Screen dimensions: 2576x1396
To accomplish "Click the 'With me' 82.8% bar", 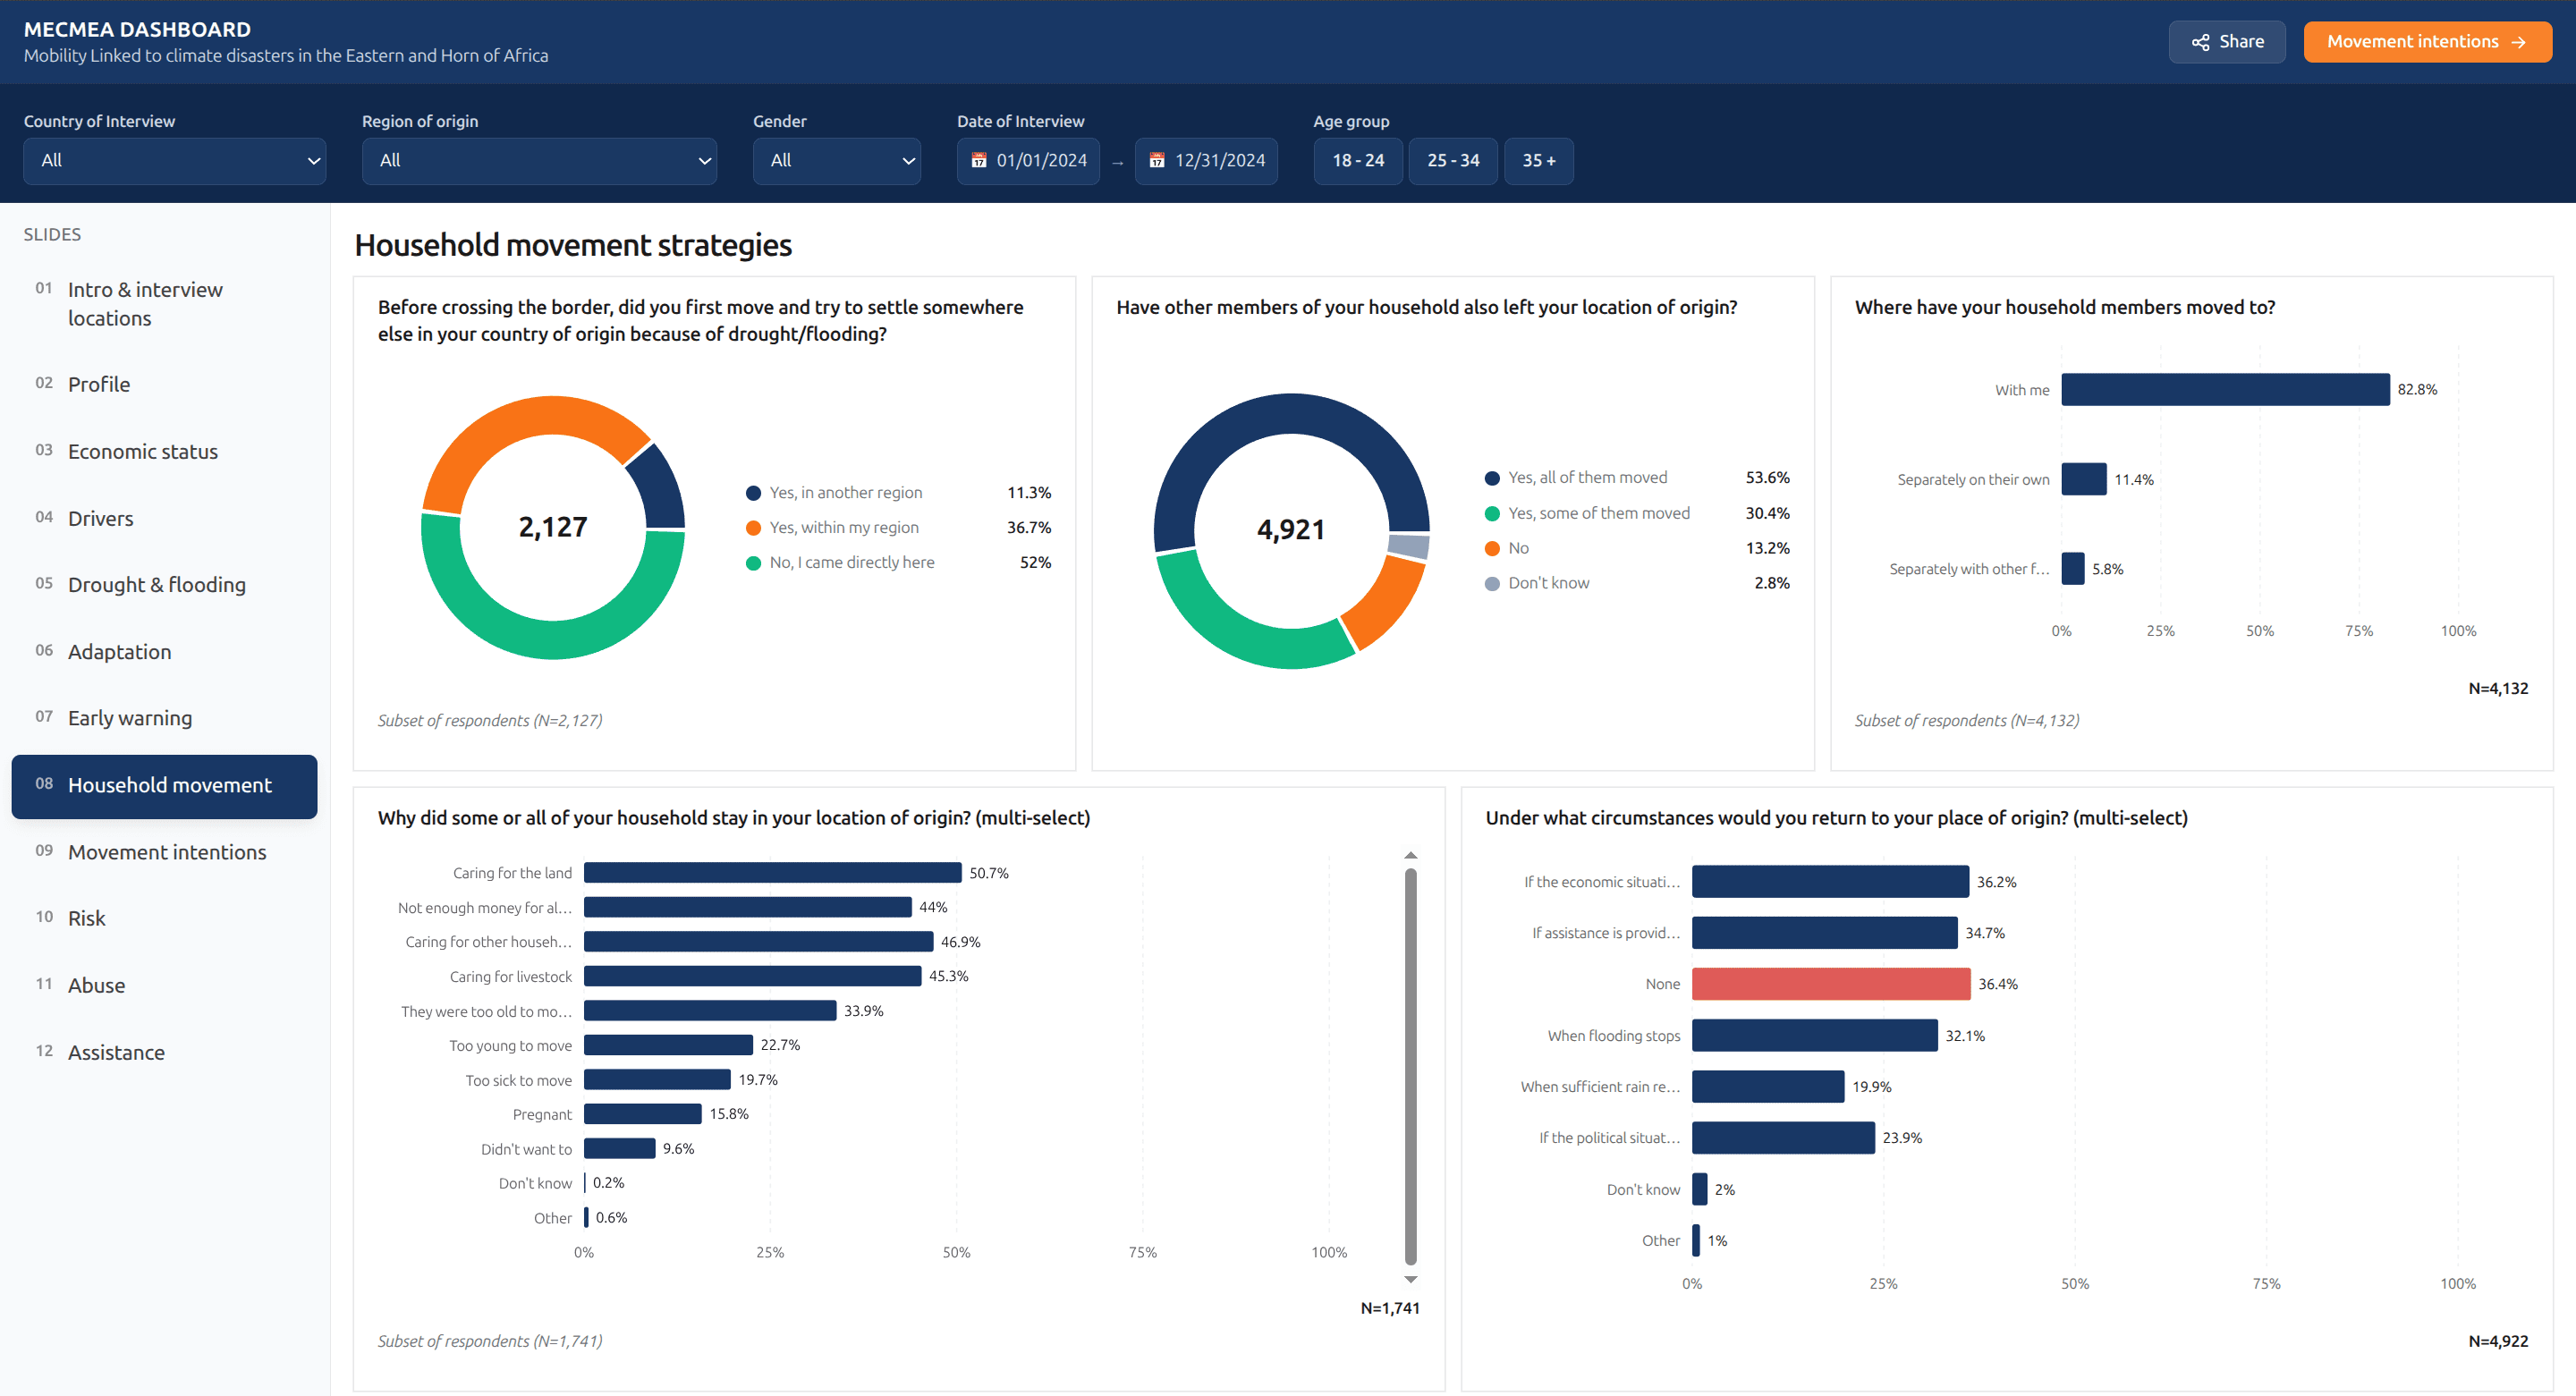I will click(x=2225, y=390).
